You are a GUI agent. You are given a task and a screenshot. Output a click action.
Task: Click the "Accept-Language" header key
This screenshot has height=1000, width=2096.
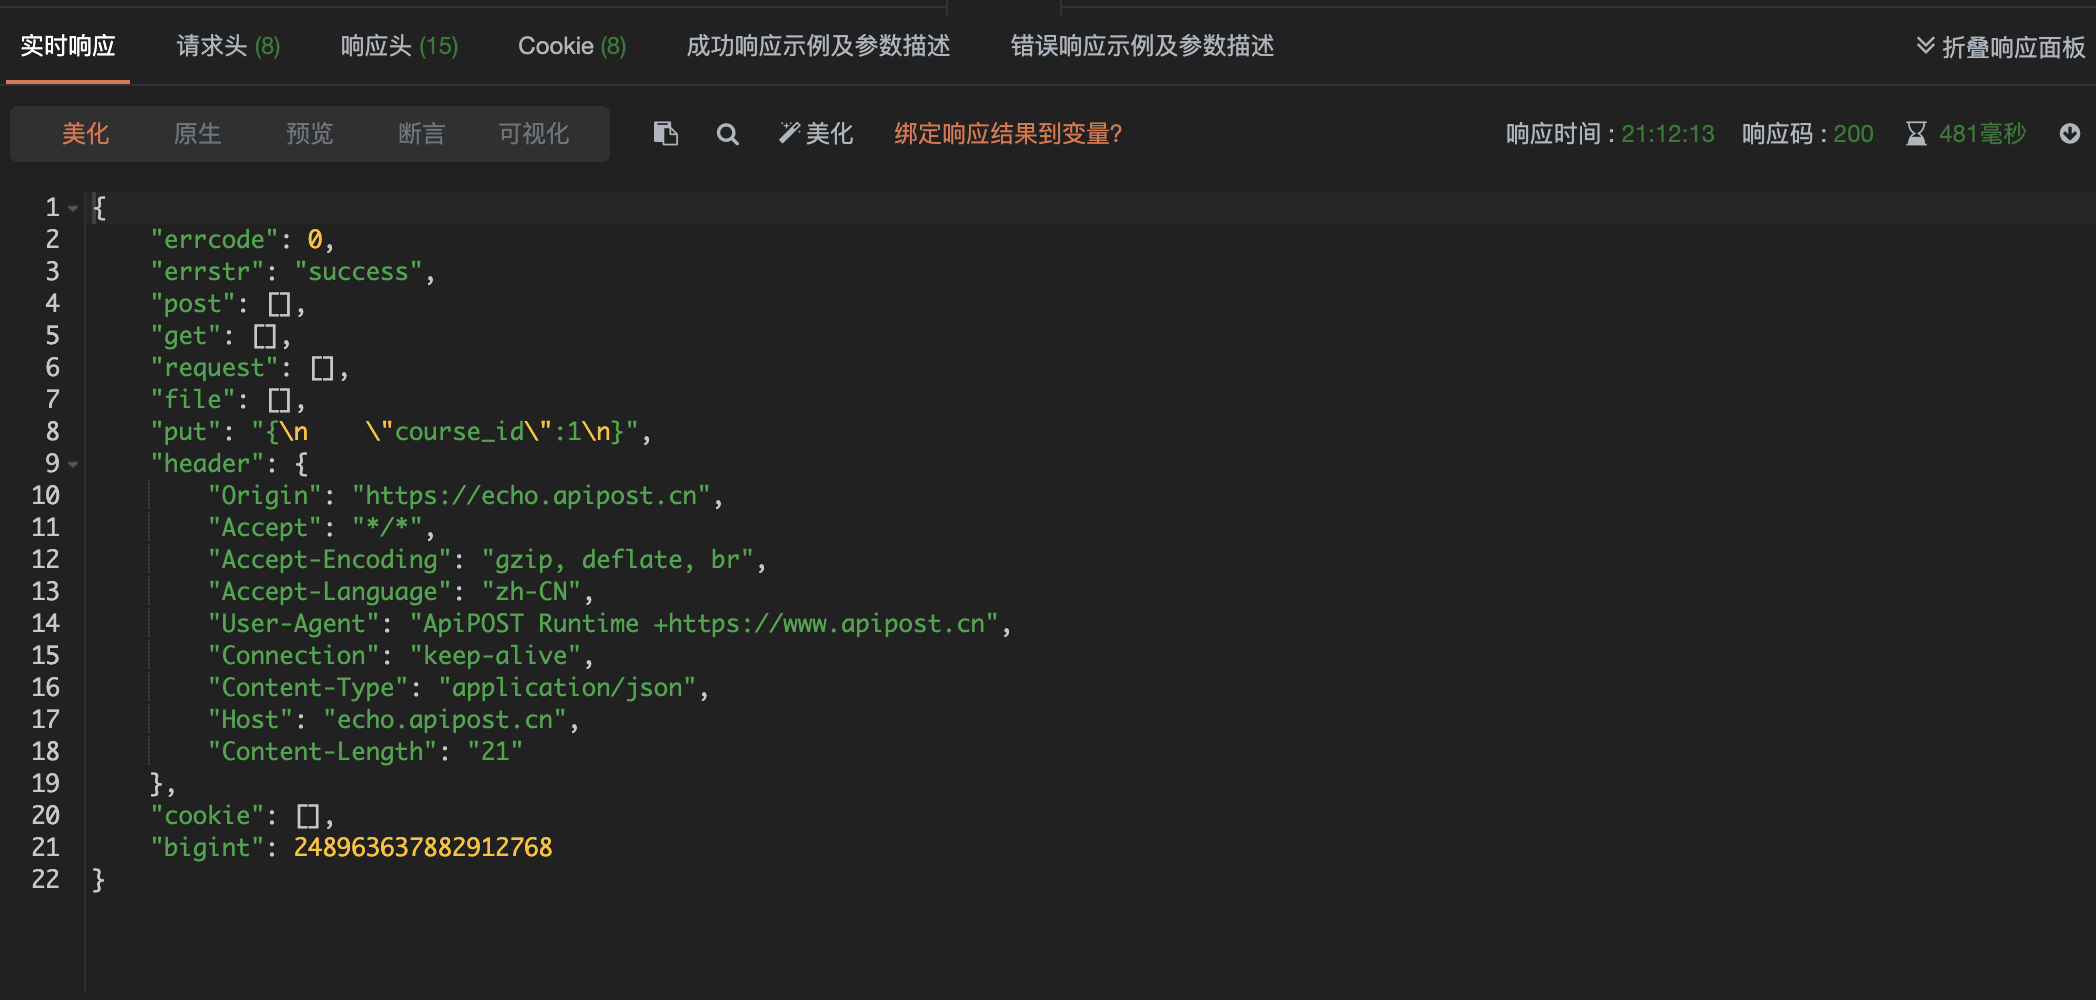tap(330, 592)
